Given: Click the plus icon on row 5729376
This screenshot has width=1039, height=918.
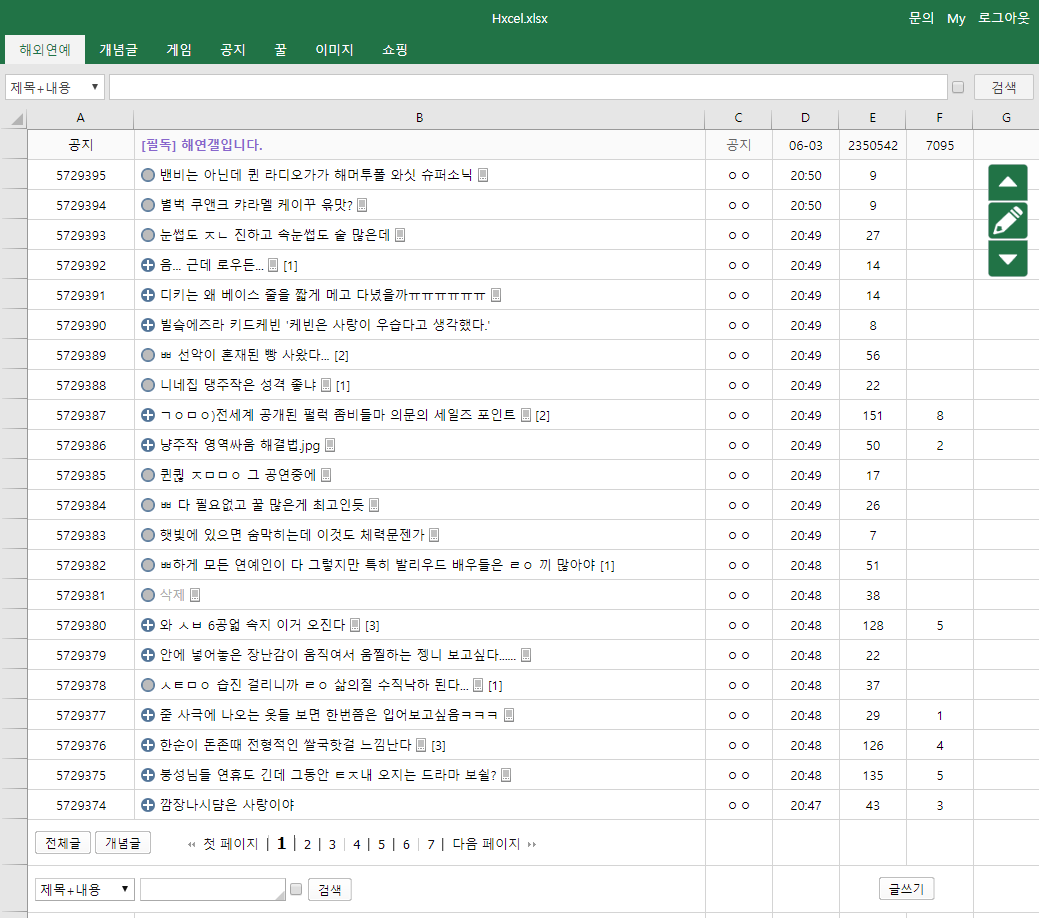Looking at the screenshot, I should click(148, 745).
